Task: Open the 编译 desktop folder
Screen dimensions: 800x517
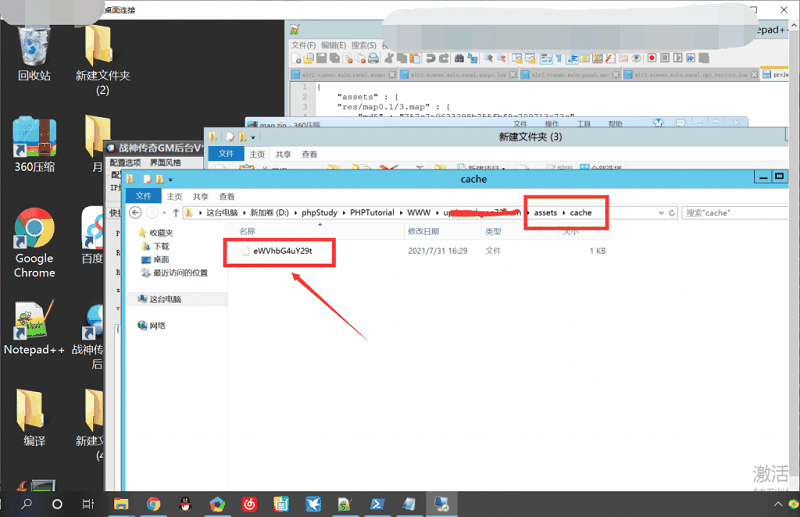Action: [x=34, y=418]
